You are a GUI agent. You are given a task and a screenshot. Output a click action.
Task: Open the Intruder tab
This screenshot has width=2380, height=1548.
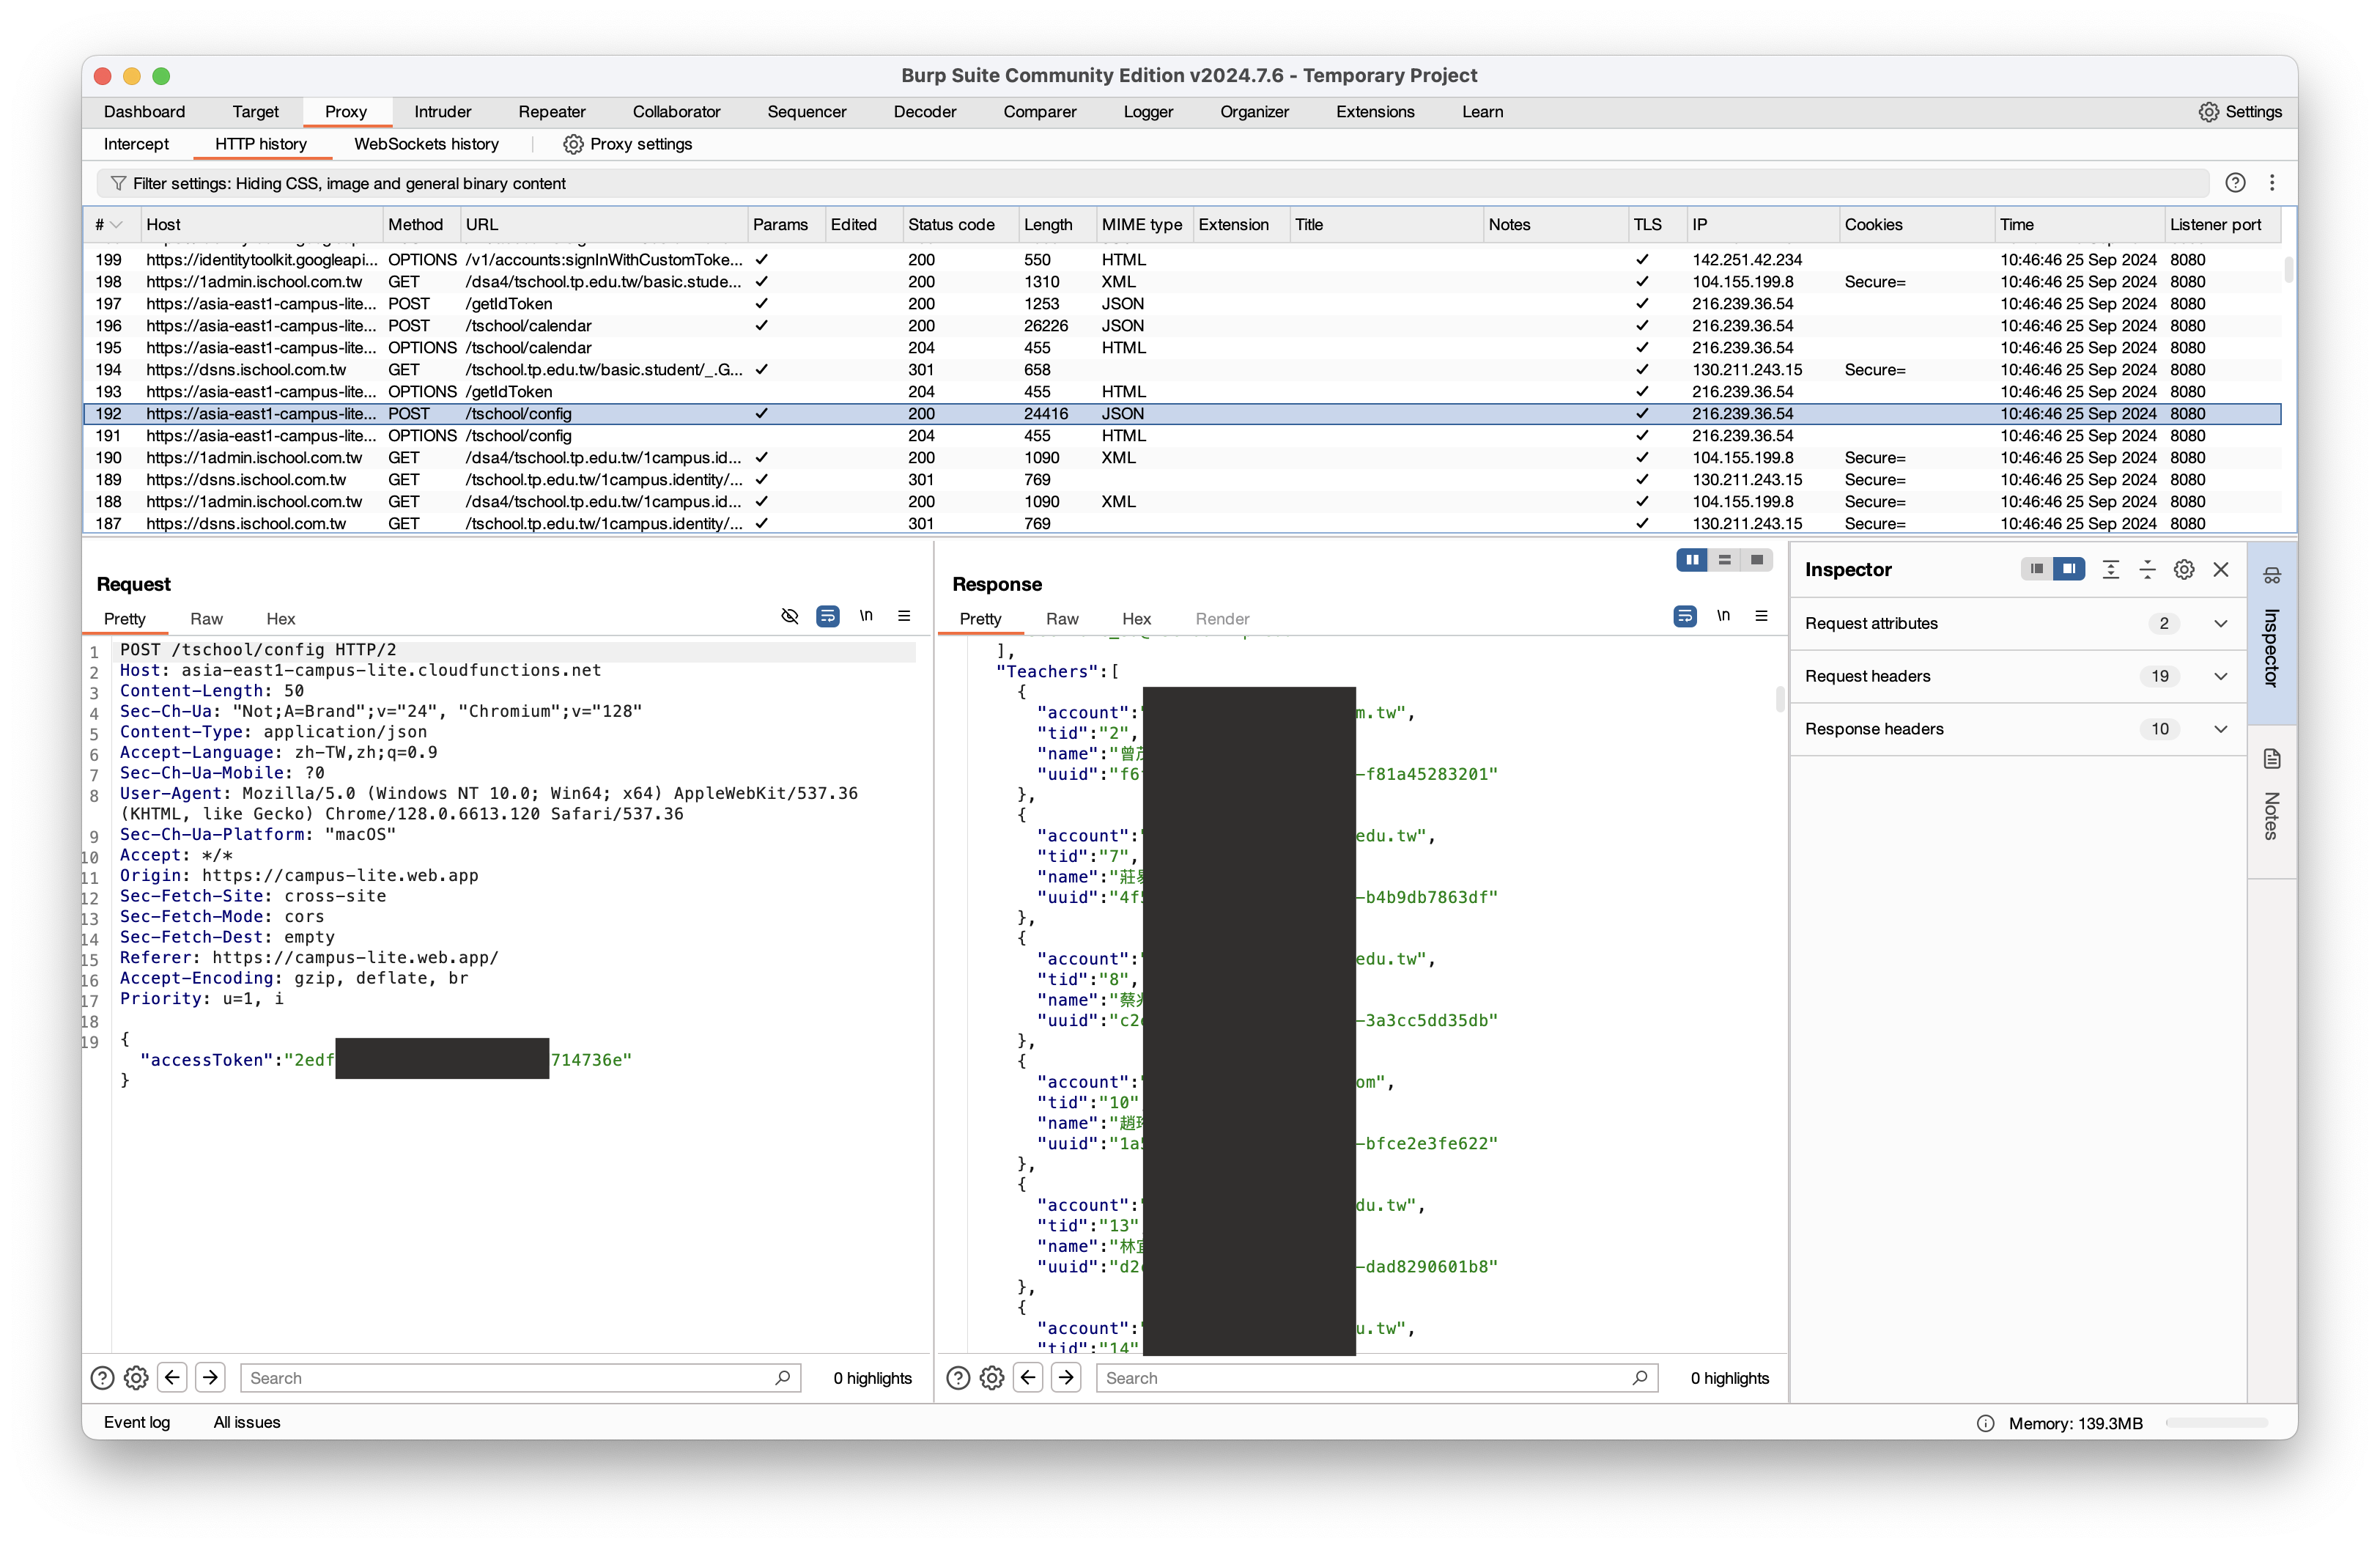(x=442, y=112)
